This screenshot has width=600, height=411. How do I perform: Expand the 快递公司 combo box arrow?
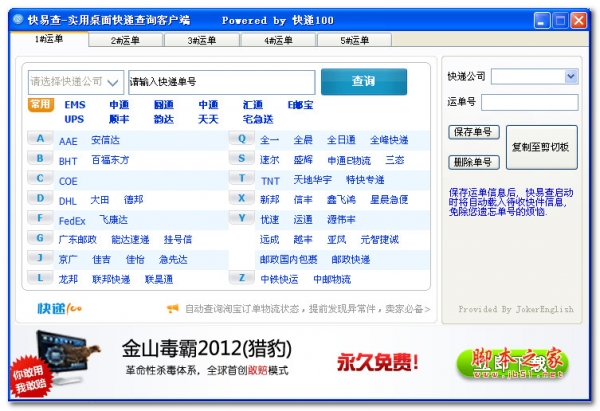click(571, 76)
